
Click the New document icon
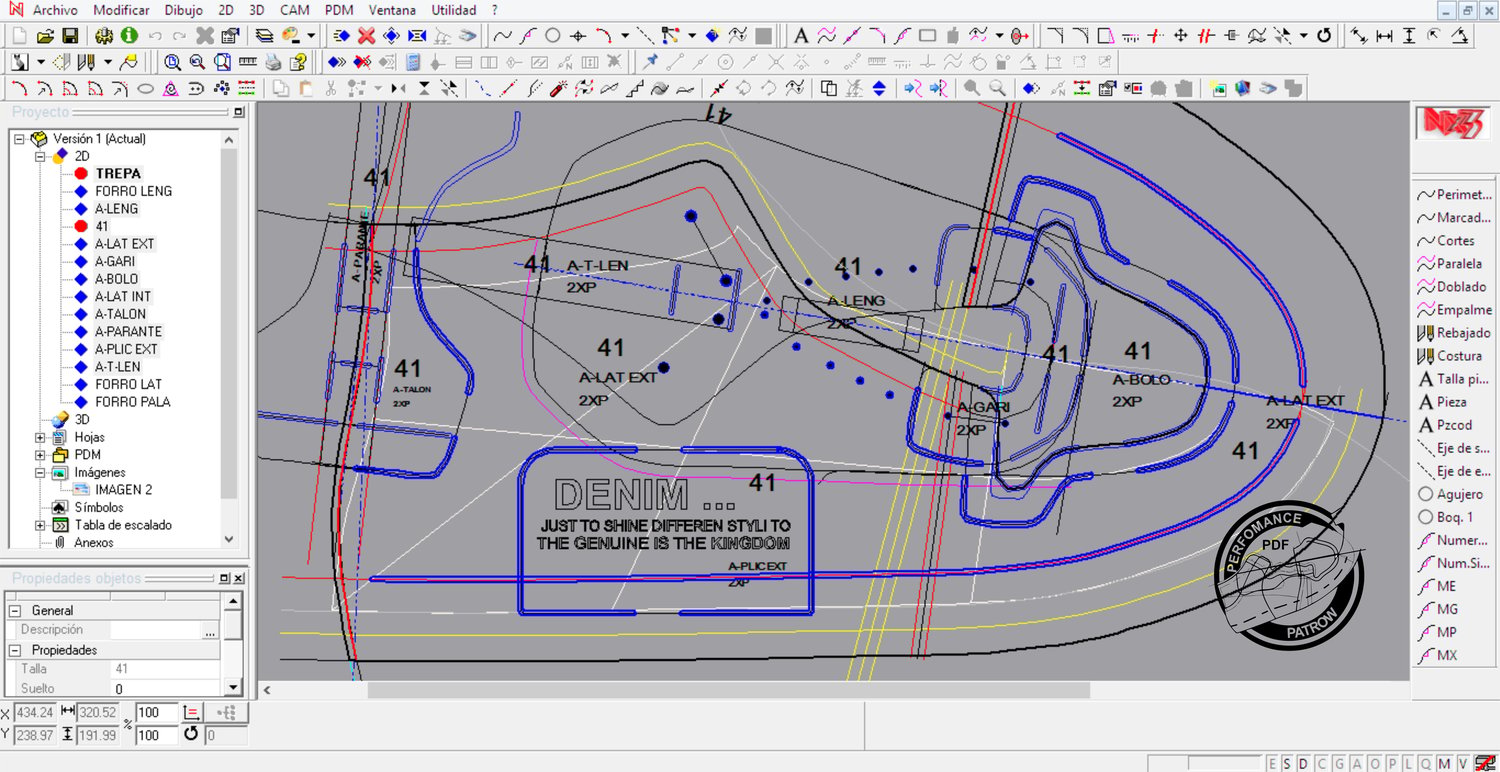20,36
